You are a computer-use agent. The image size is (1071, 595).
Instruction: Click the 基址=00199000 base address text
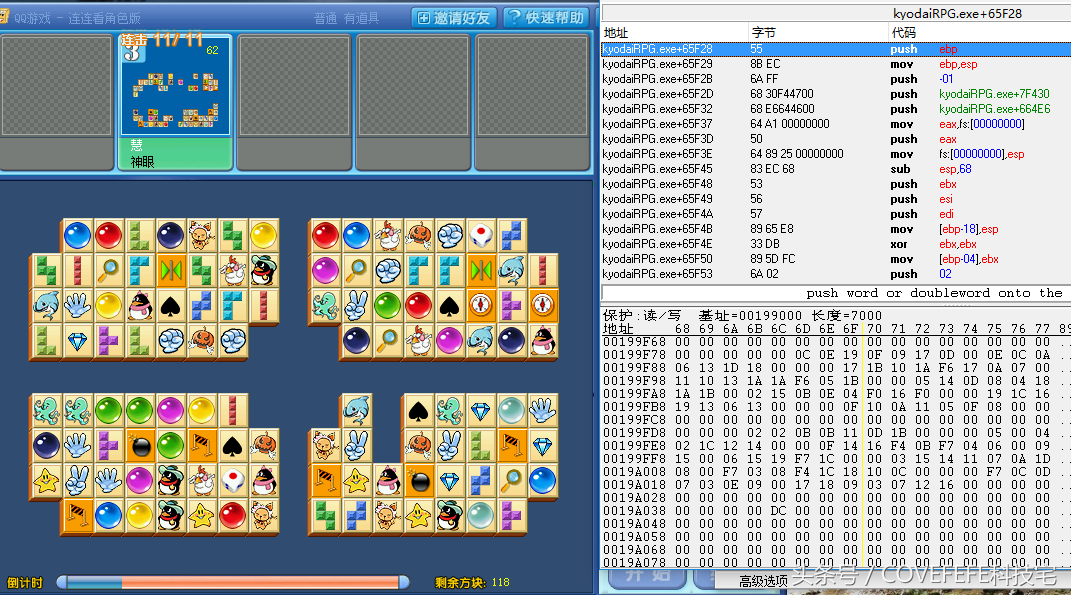[749, 316]
